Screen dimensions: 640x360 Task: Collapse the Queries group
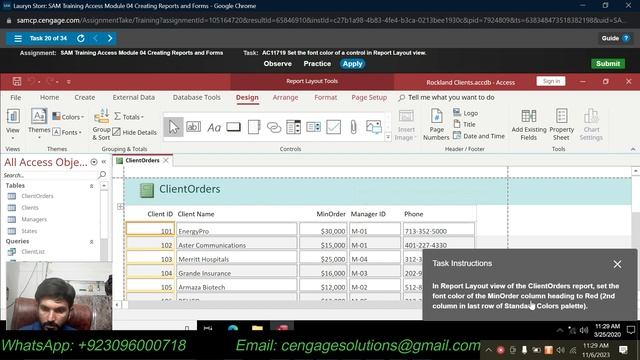(91, 242)
